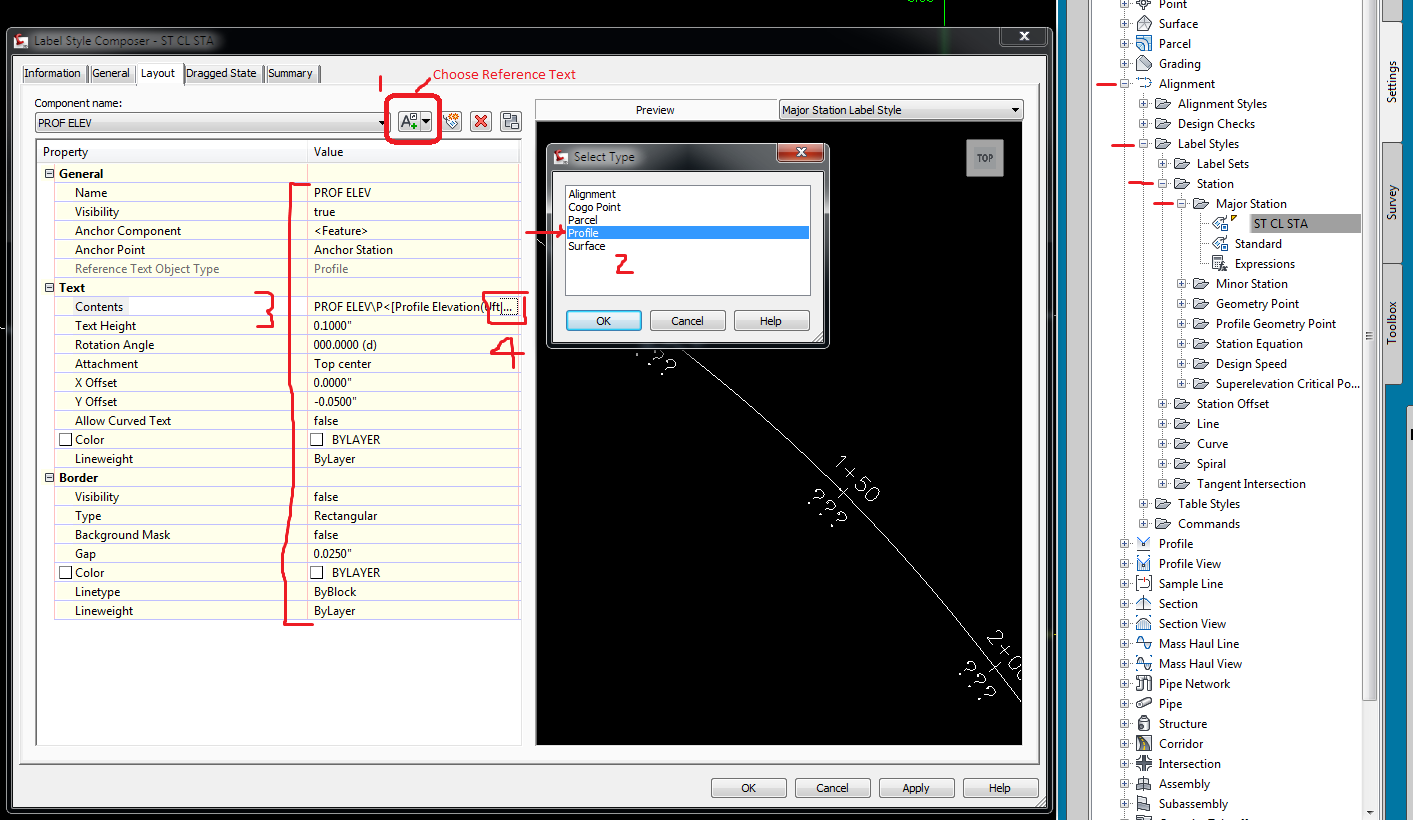Click the Surface icon in Settings tree
Image resolution: width=1413 pixels, height=820 pixels.
1144,23
